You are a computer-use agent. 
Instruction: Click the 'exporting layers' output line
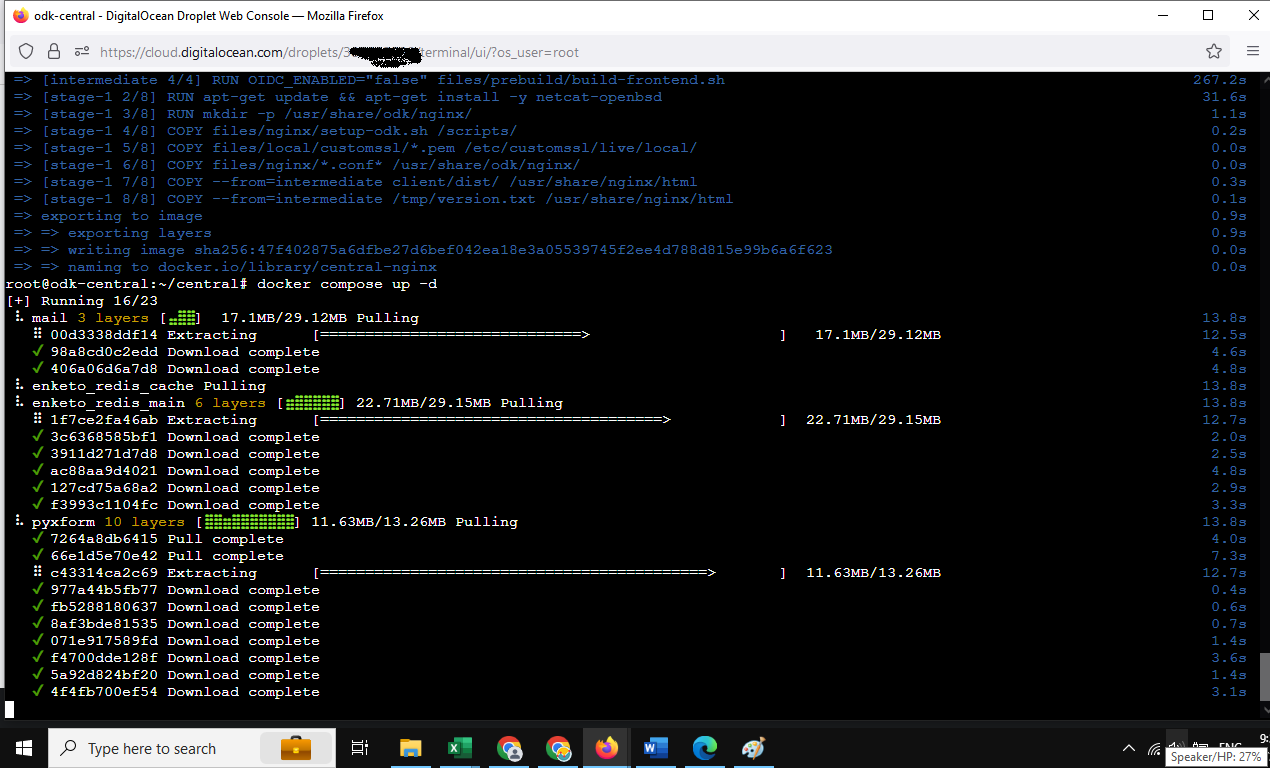click(113, 233)
